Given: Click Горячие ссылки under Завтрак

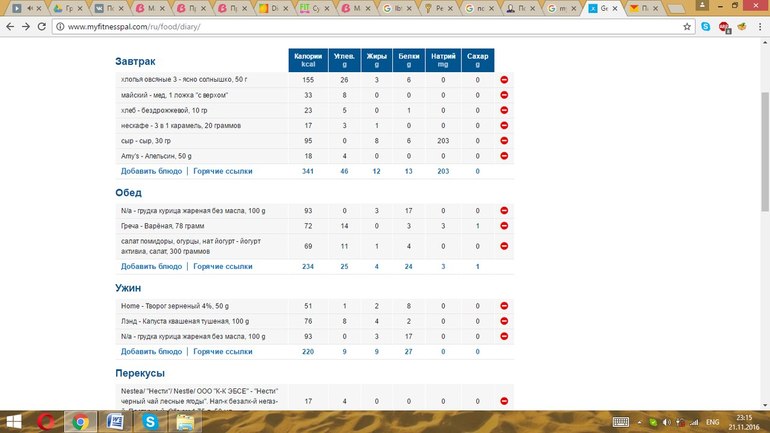Looking at the screenshot, I should 222,171.
